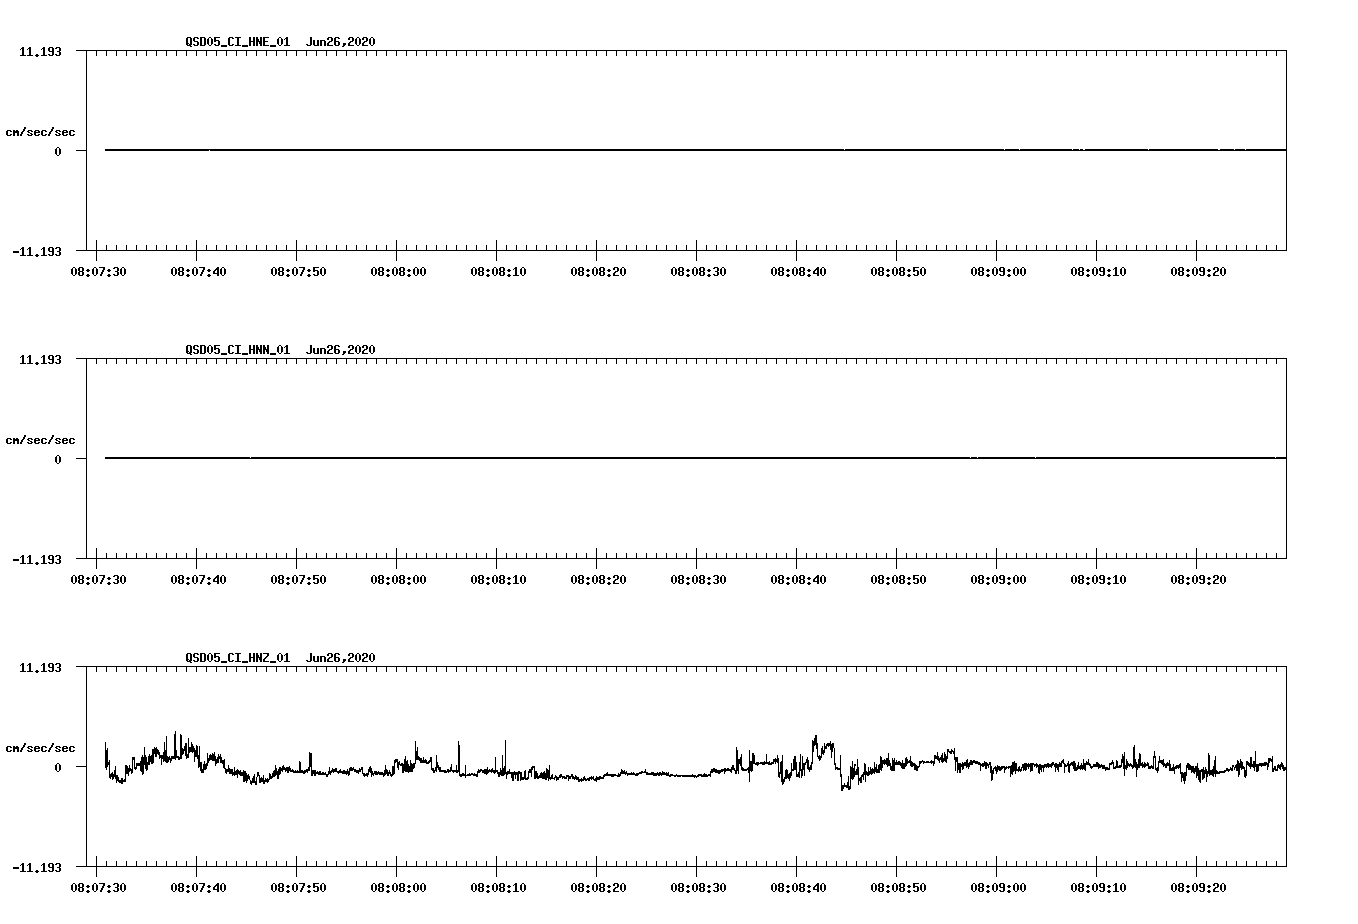The image size is (1358, 924).
Task: Click 08:08:10 time label under HNE plot
Action: click(498, 271)
